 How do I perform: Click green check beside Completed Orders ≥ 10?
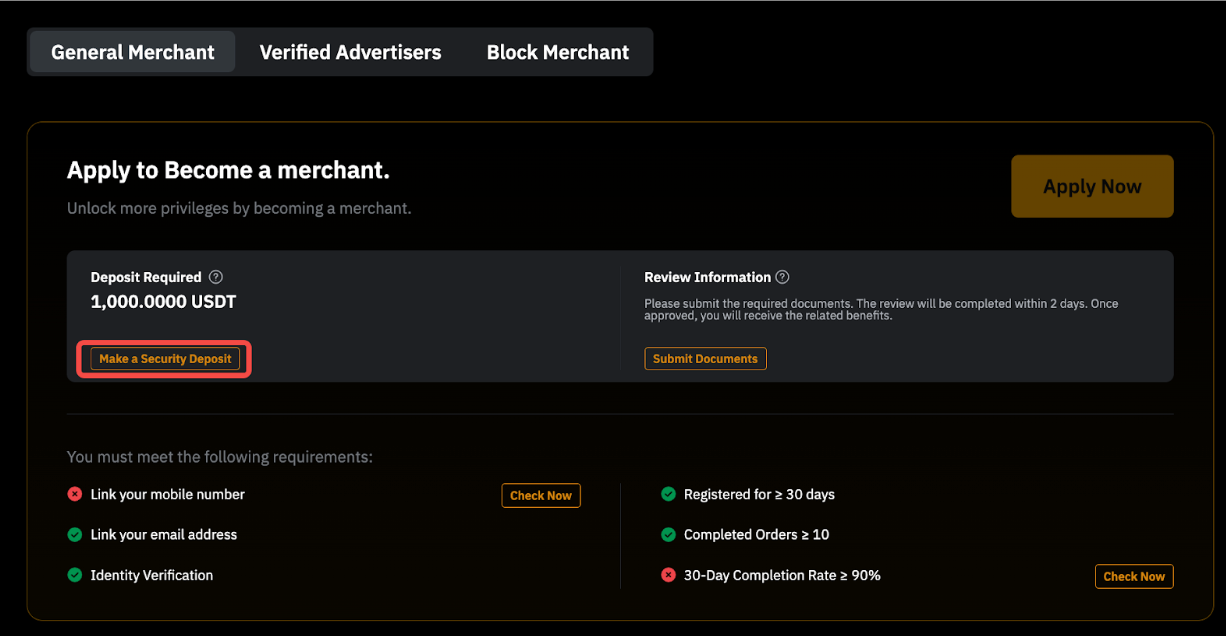668,535
